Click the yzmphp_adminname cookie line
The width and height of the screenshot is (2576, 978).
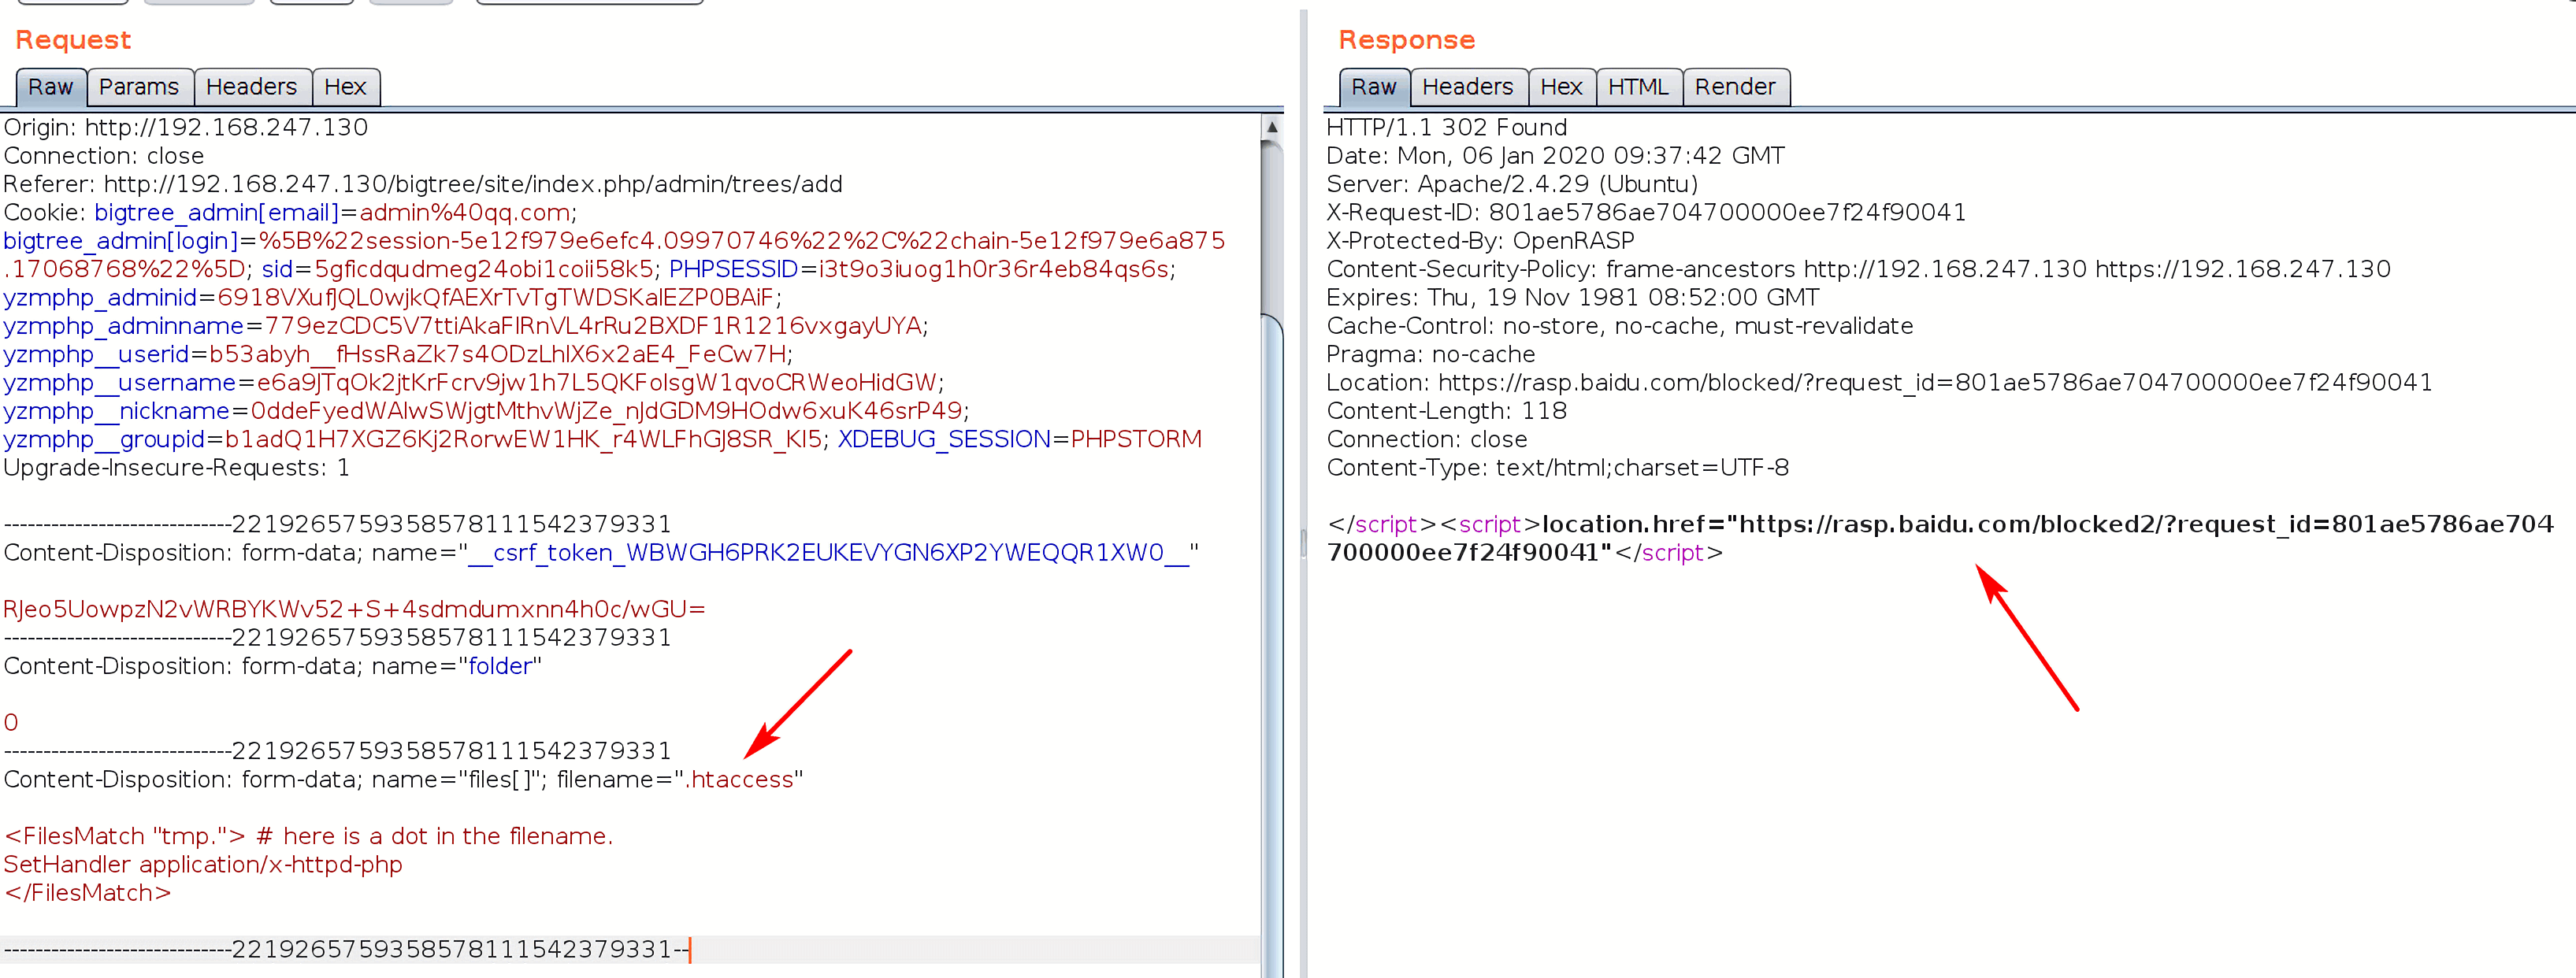tap(466, 326)
